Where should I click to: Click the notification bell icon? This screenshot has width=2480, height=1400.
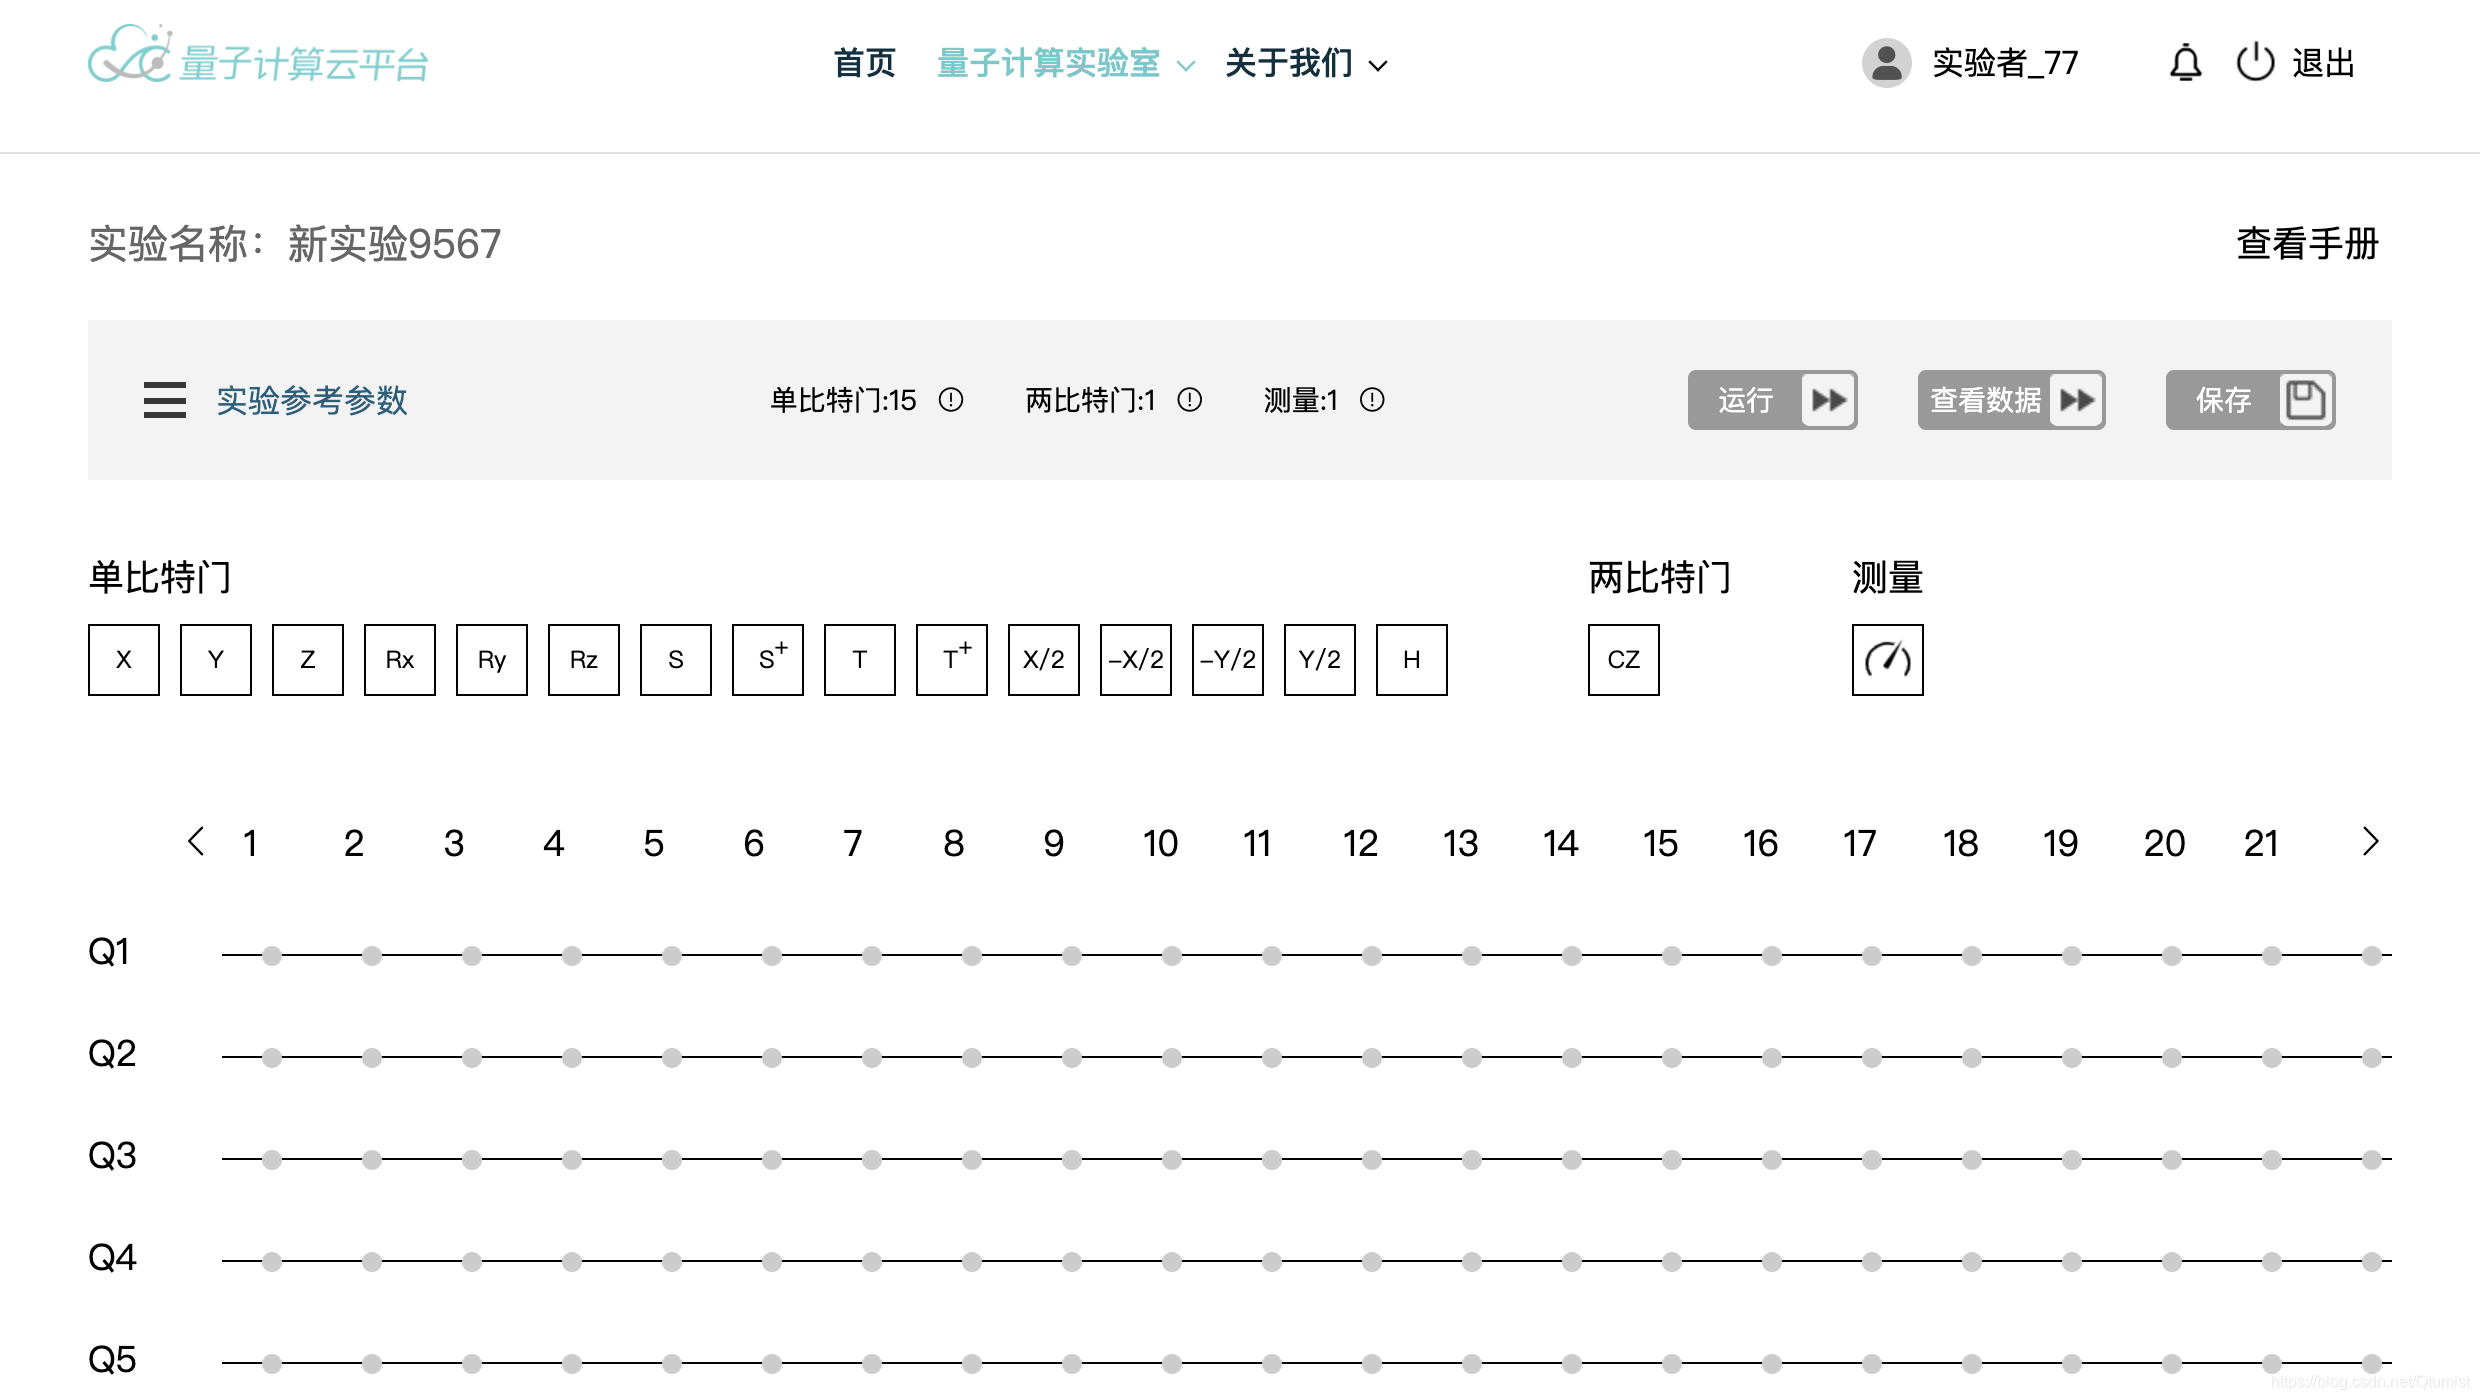2185,62
